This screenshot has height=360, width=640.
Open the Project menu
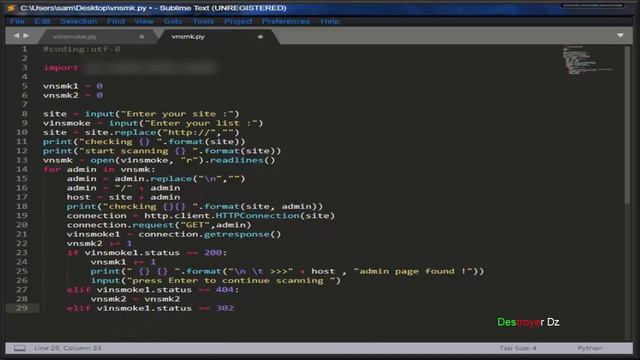tap(238, 21)
